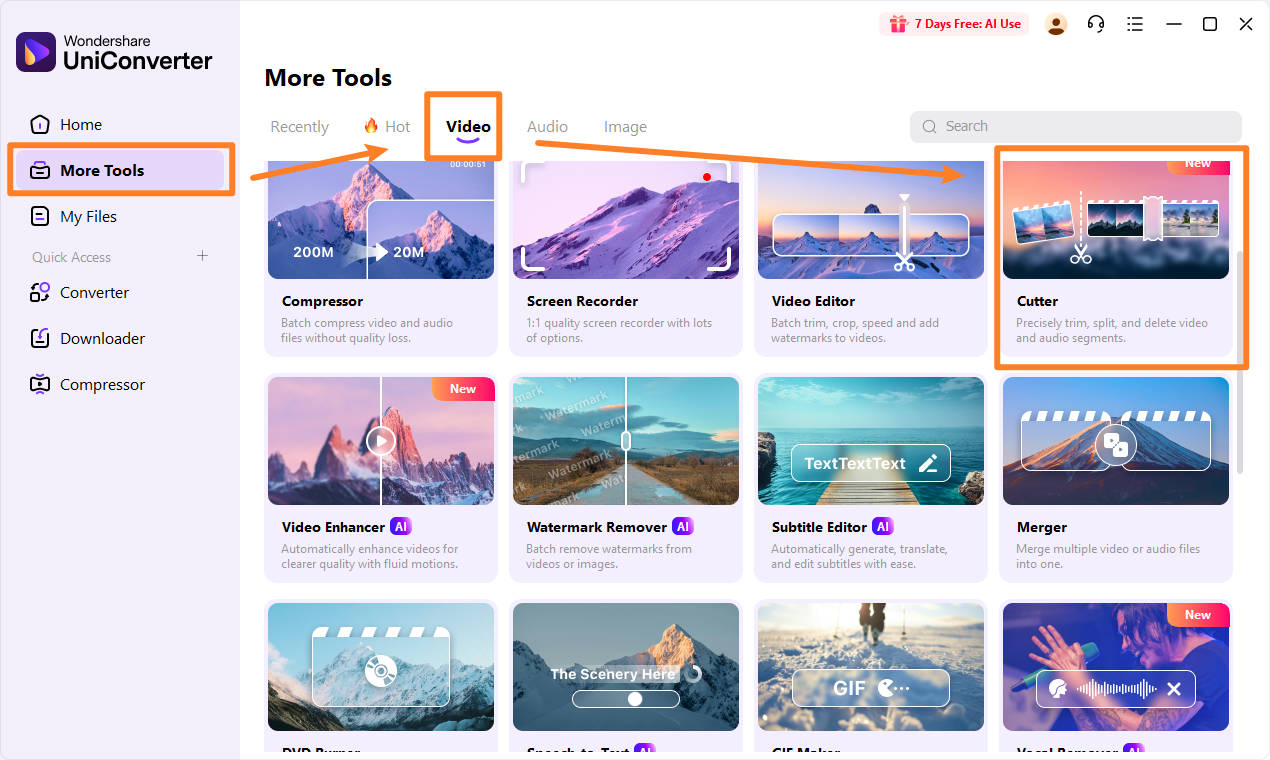Click the Converter icon in Quick Access

point(40,292)
